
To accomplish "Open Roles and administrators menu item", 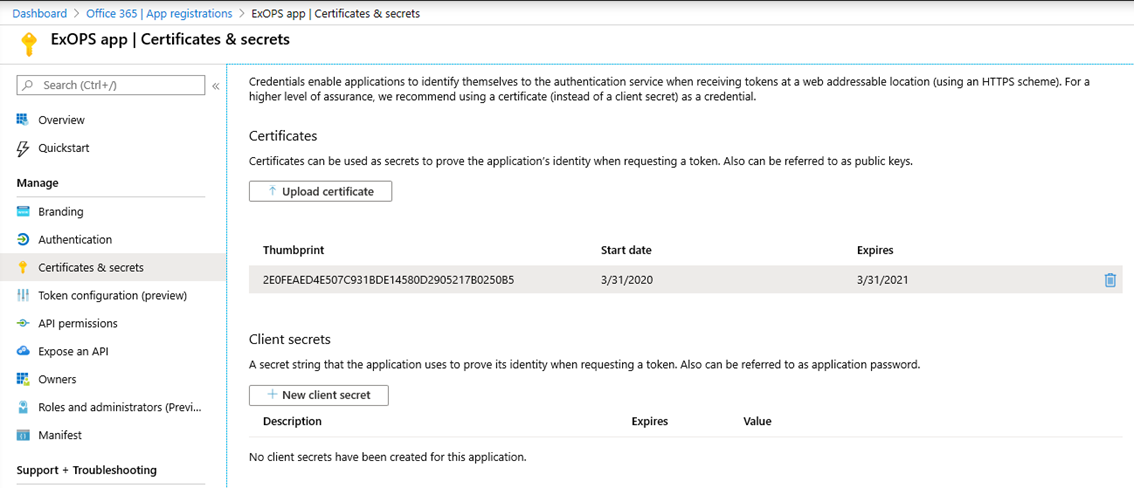I will [x=119, y=408].
